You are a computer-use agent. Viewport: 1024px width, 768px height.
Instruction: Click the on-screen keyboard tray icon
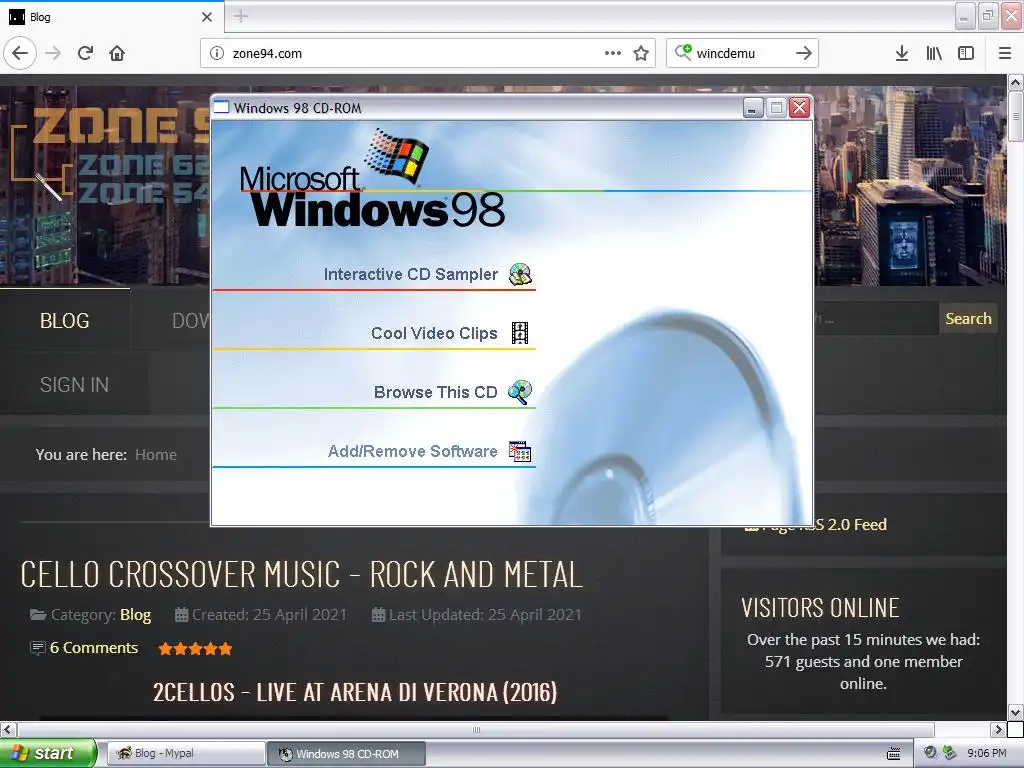tap(893, 754)
